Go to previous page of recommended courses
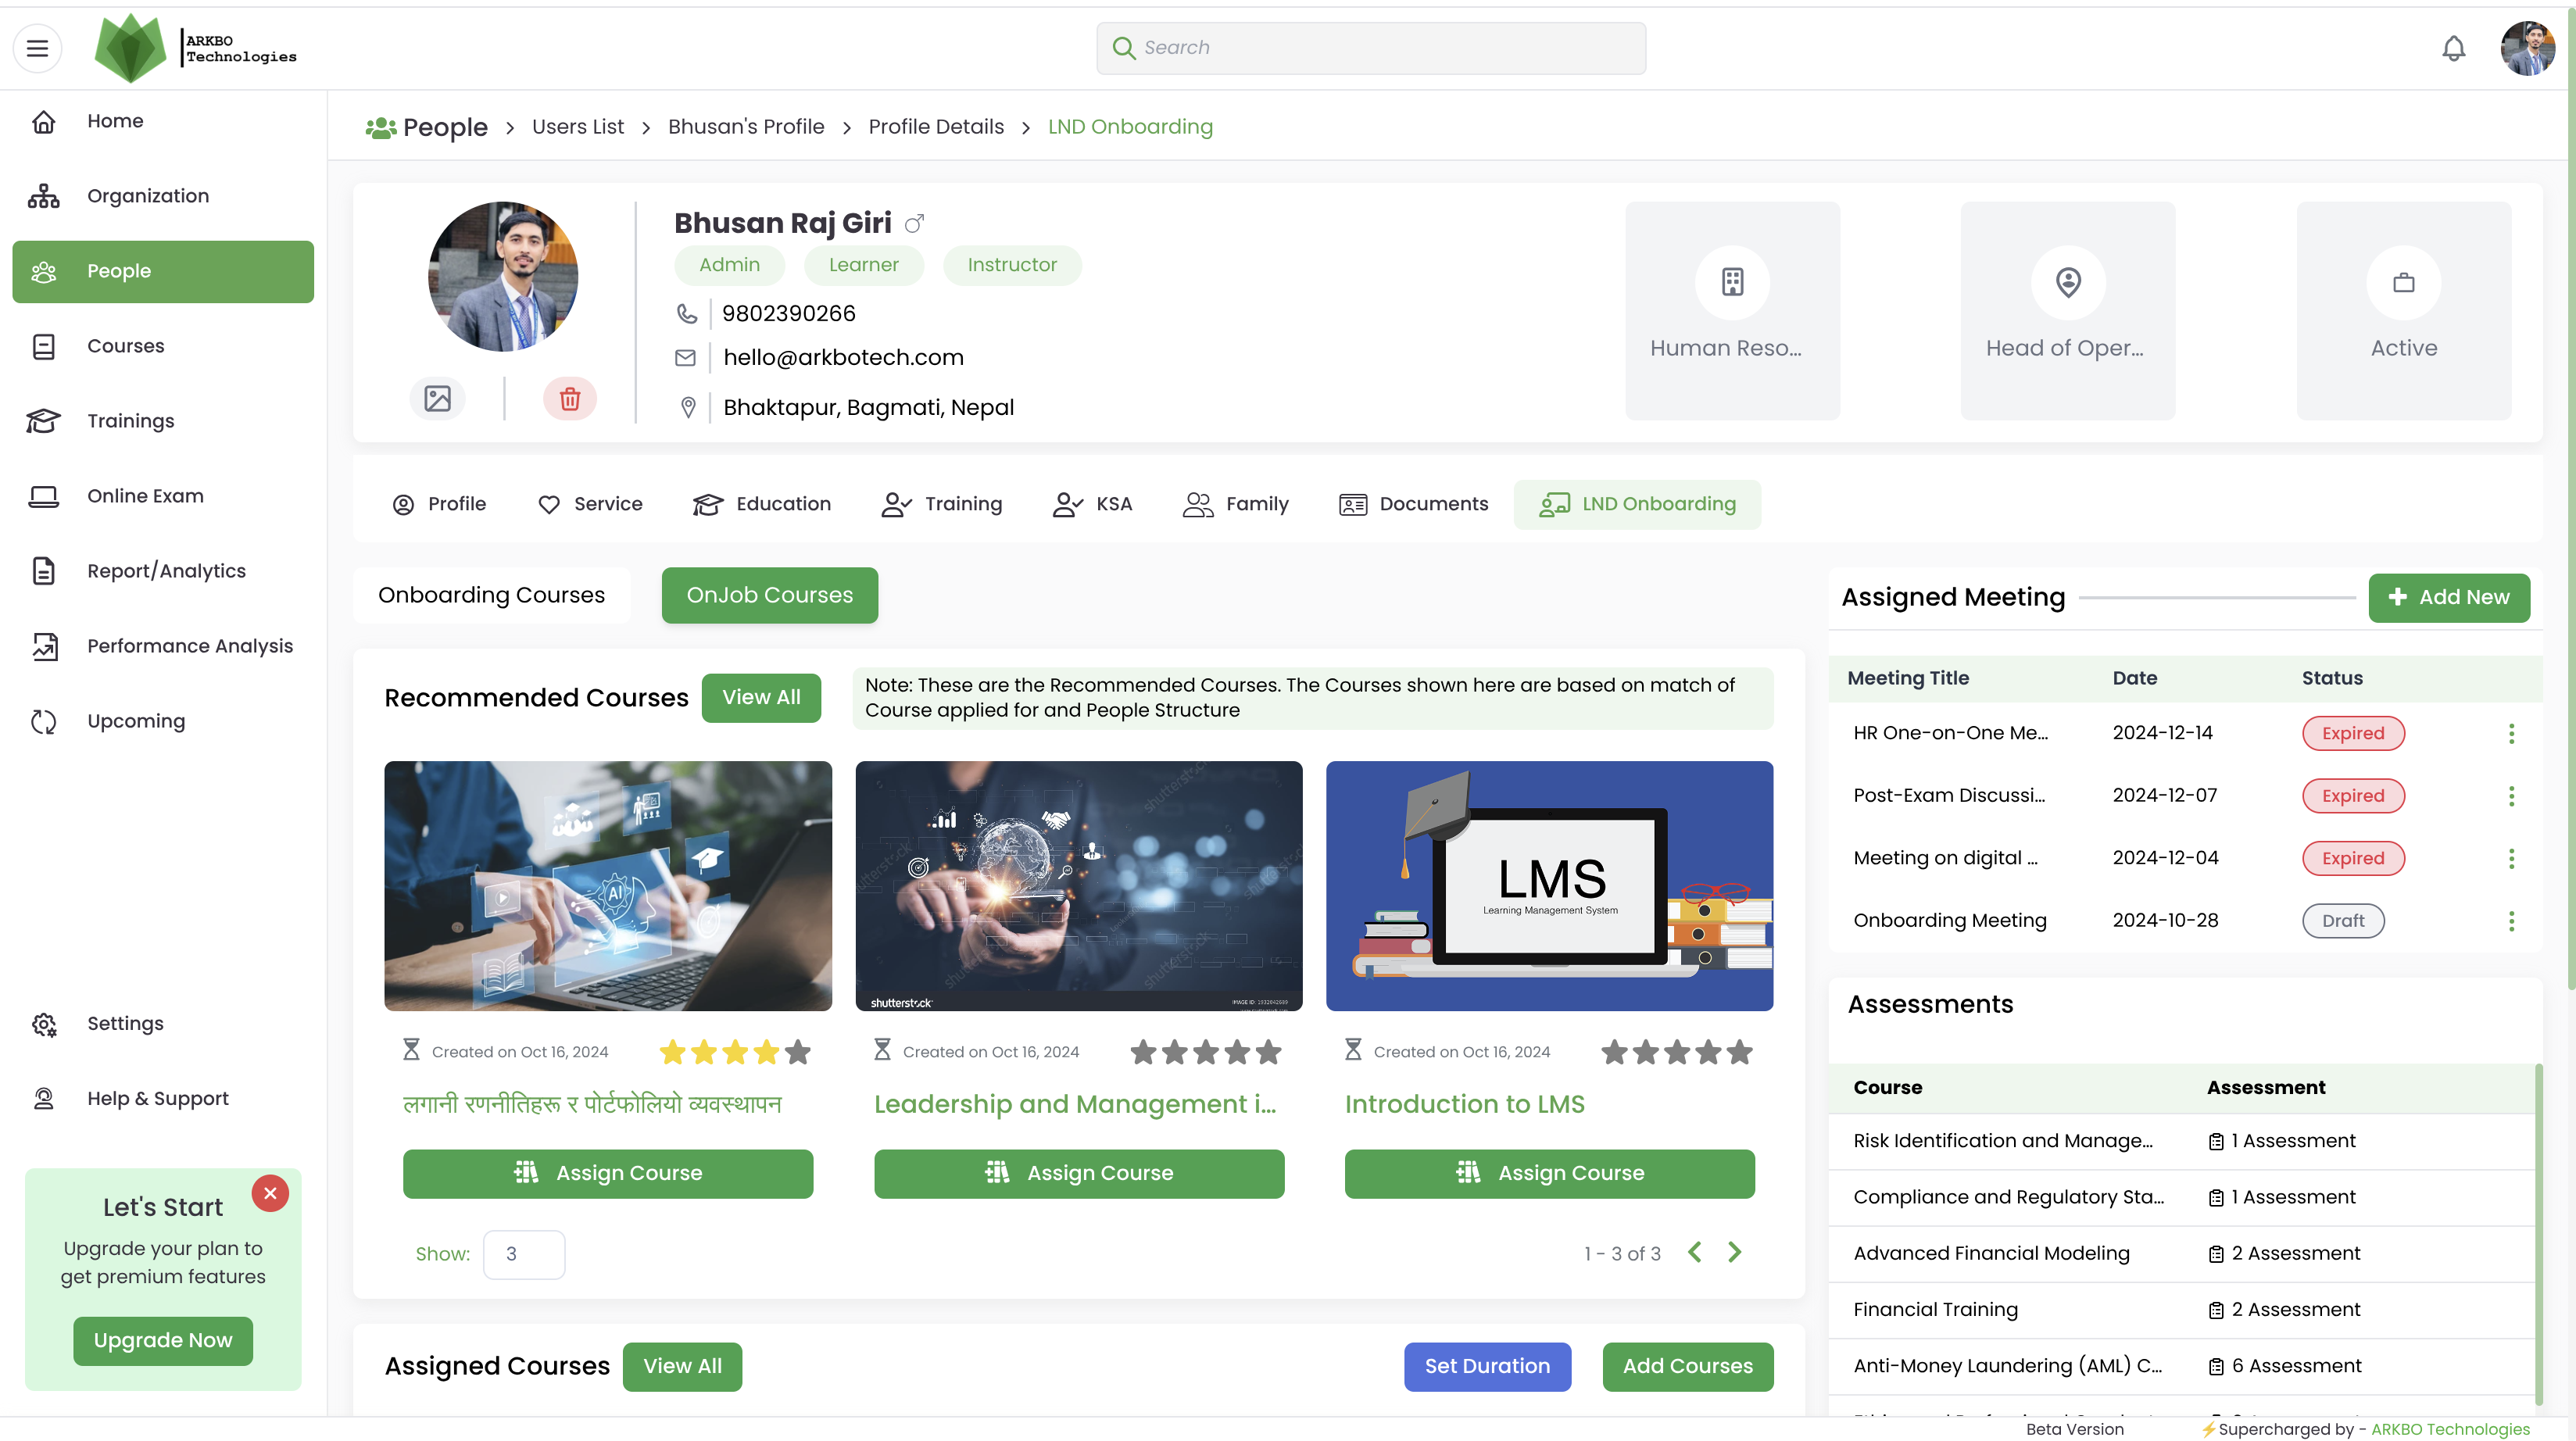Image resolution: width=2576 pixels, height=1441 pixels. [x=1695, y=1253]
